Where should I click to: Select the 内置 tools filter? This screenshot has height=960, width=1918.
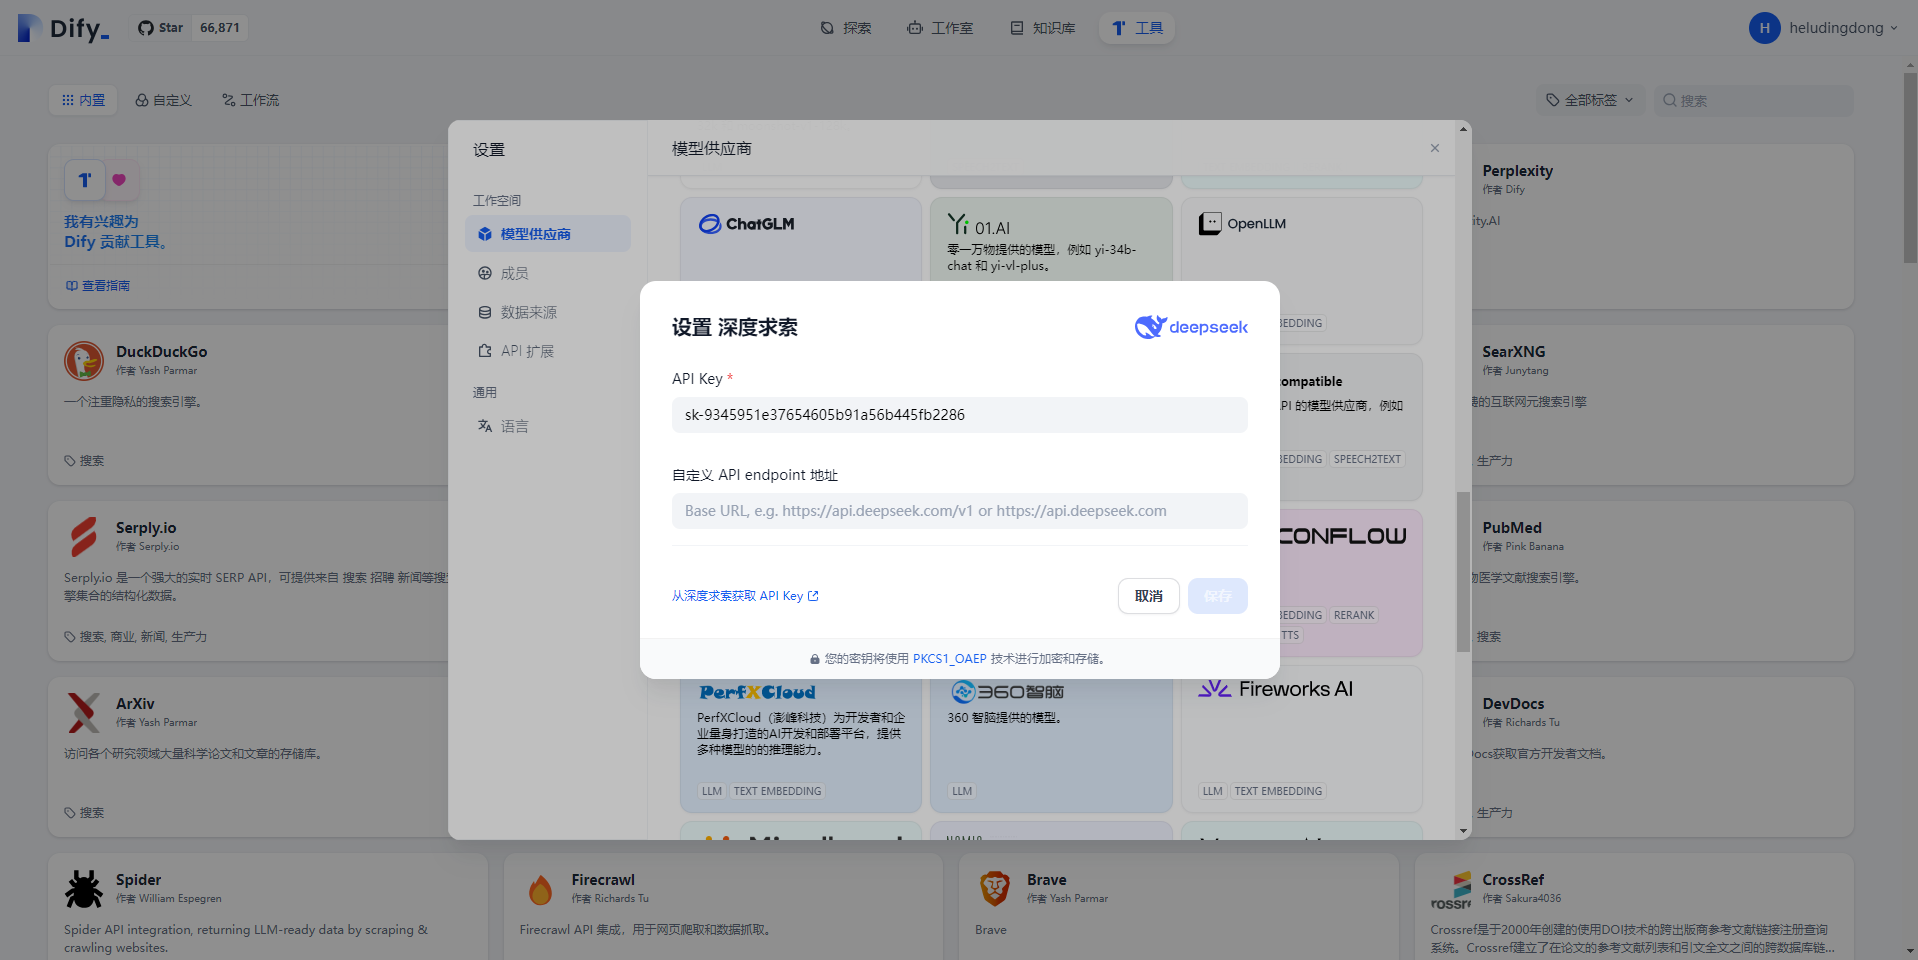pyautogui.click(x=83, y=100)
